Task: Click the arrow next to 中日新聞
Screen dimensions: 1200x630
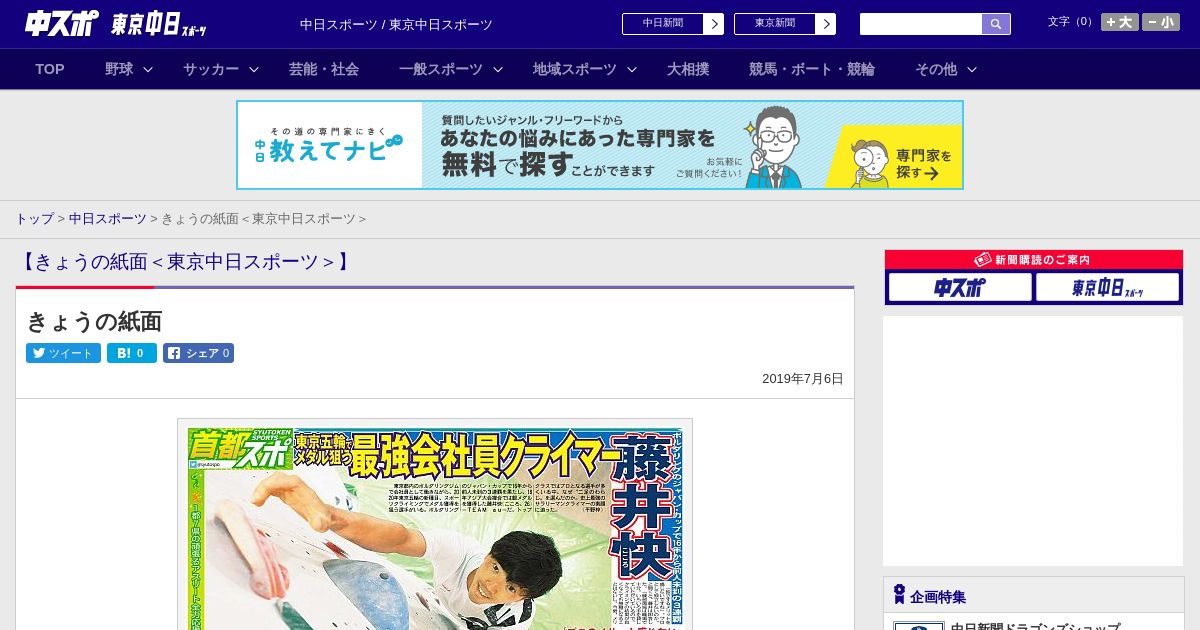Action: pyautogui.click(x=714, y=24)
